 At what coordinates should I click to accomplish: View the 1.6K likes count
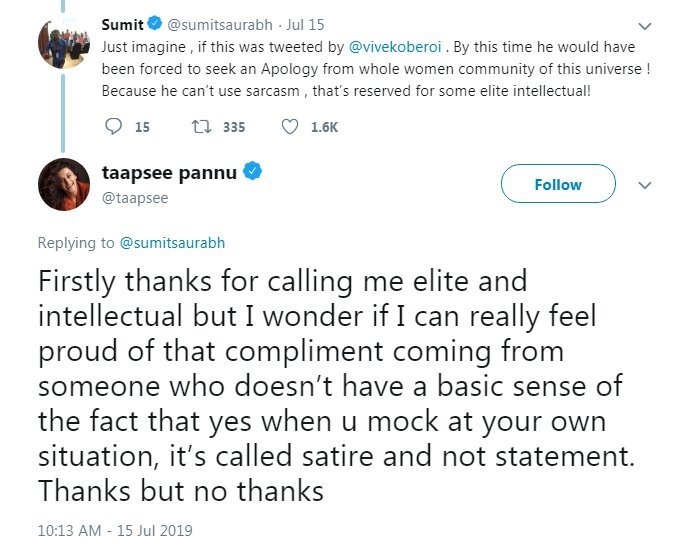point(324,127)
